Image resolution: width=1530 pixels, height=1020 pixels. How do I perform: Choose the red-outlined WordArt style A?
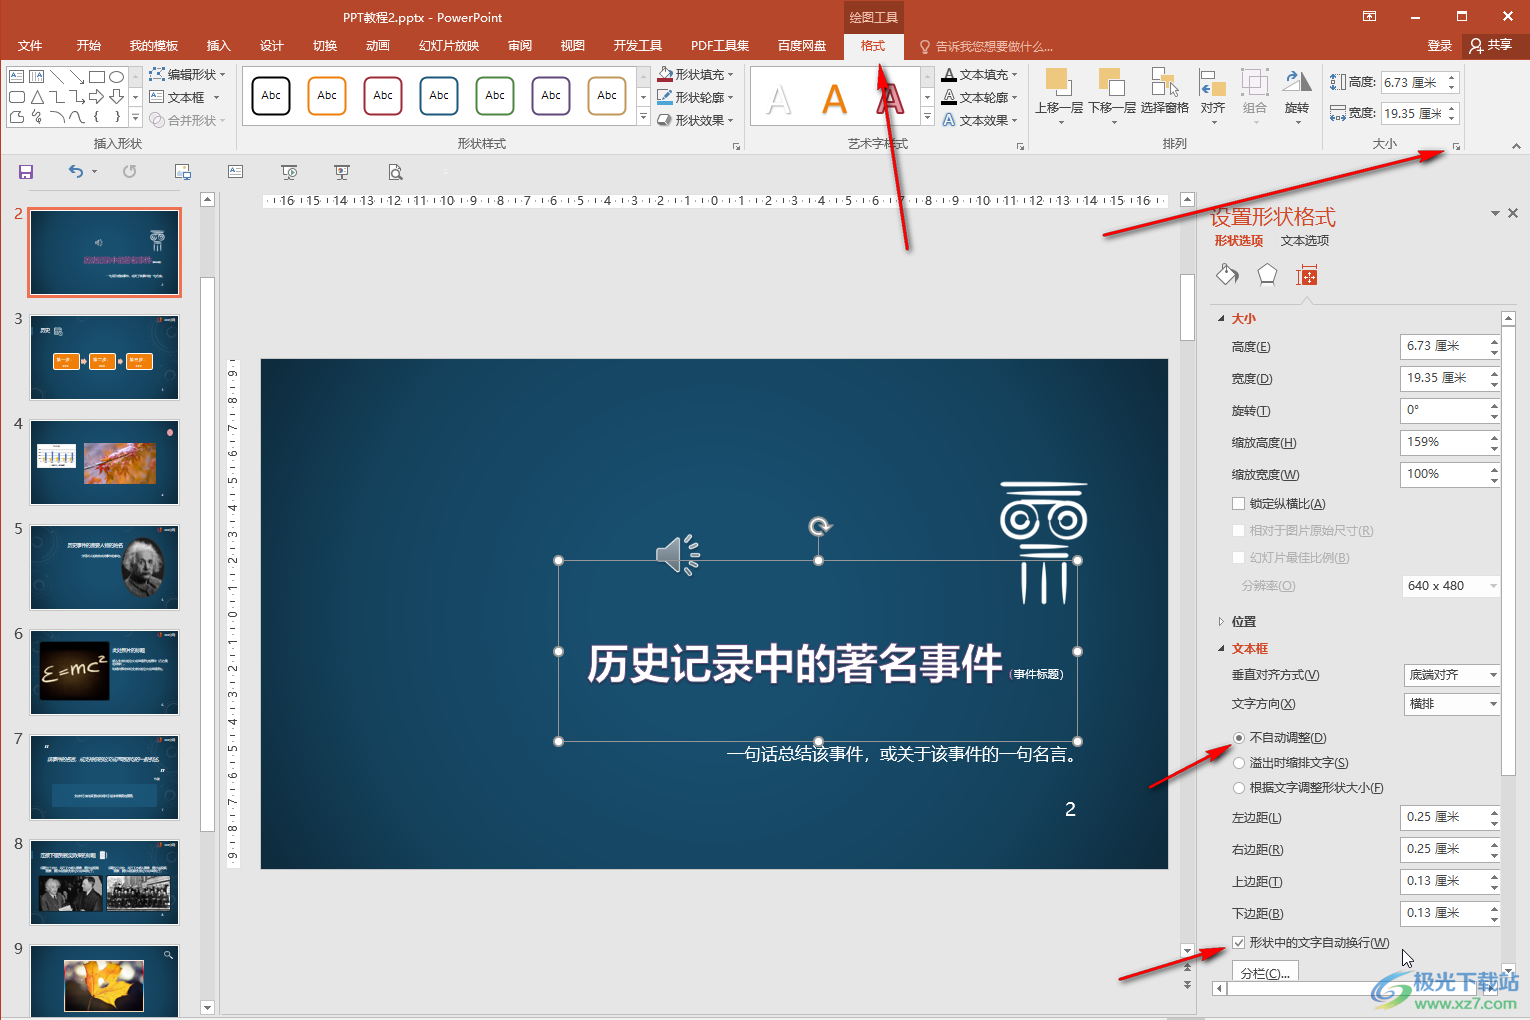[890, 98]
